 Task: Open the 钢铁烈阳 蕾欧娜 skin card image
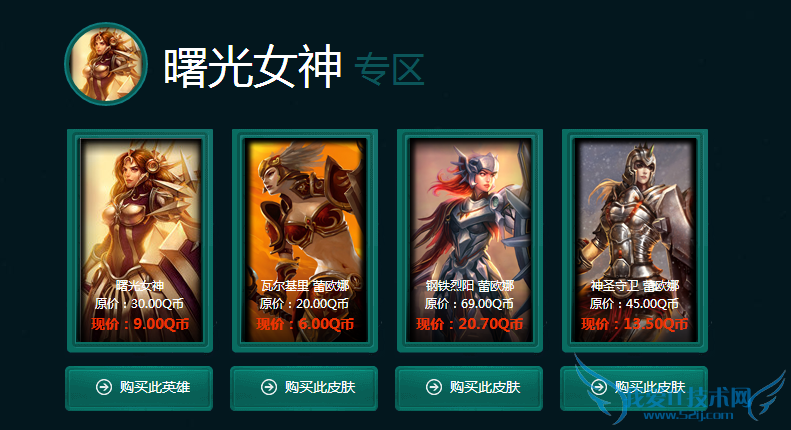coord(470,240)
